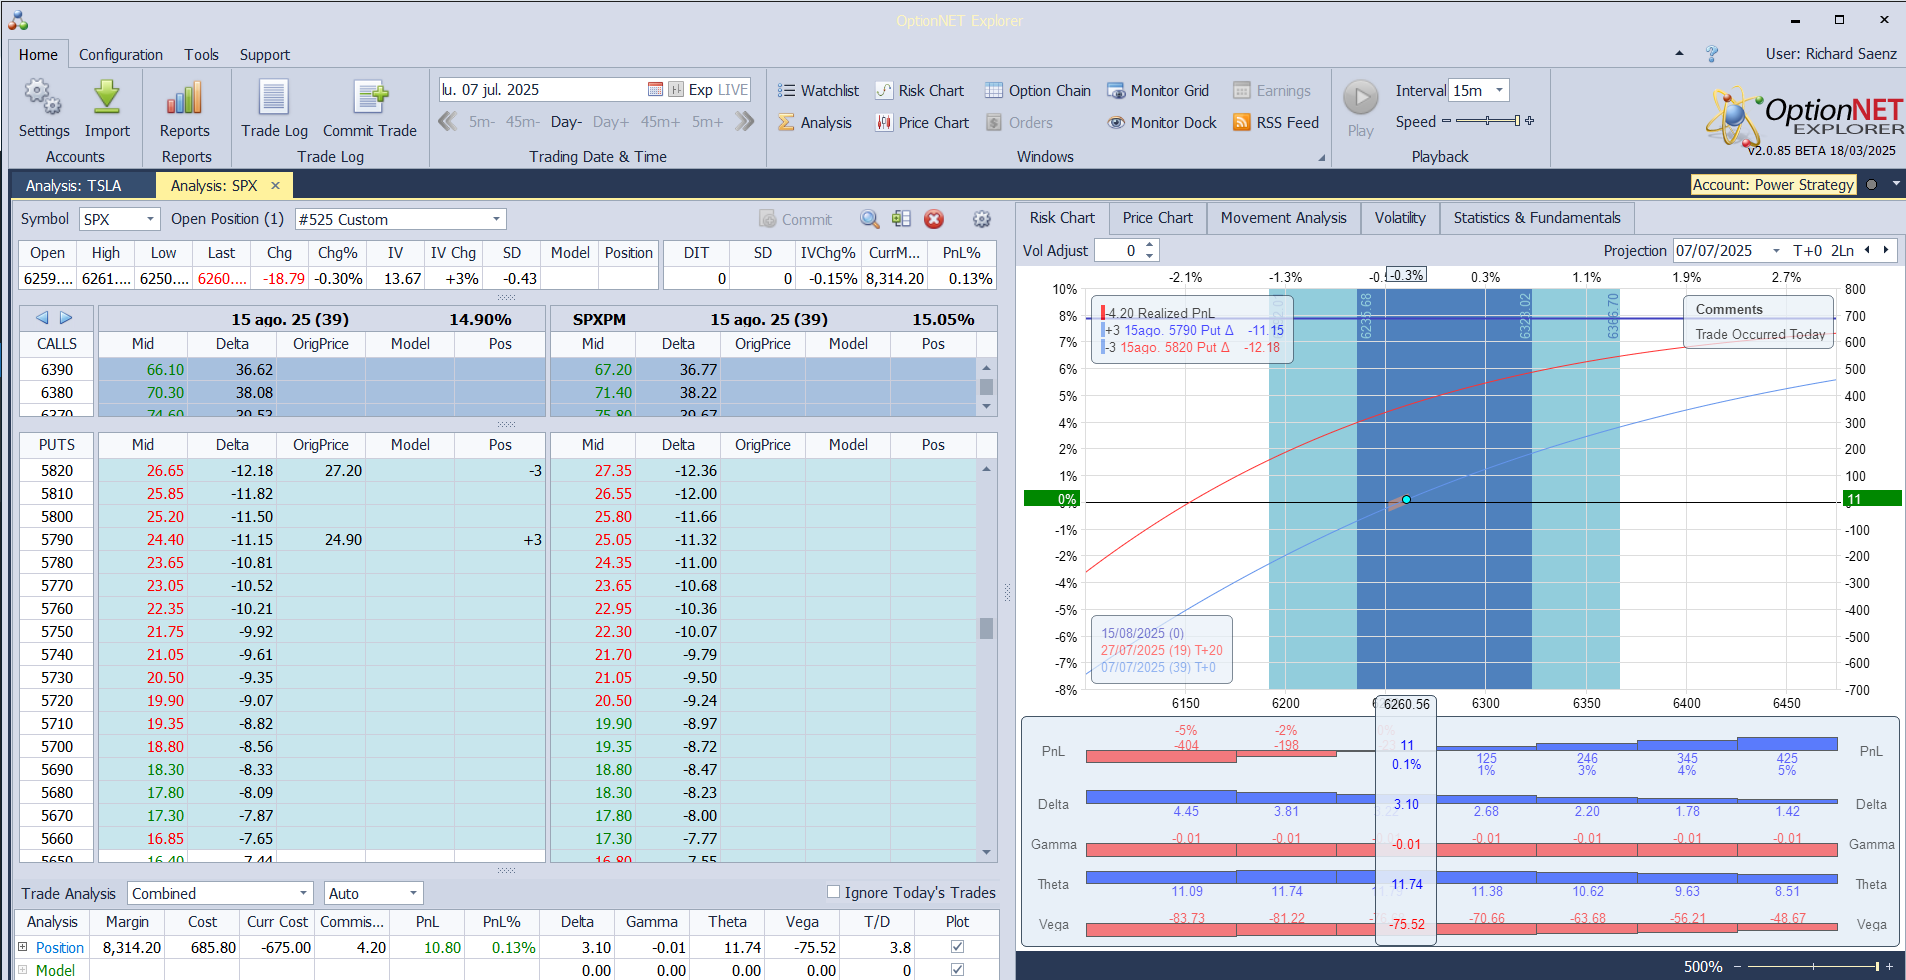The image size is (1906, 980).
Task: Open the Auto dropdown in Trade Analysis
Action: click(x=413, y=893)
